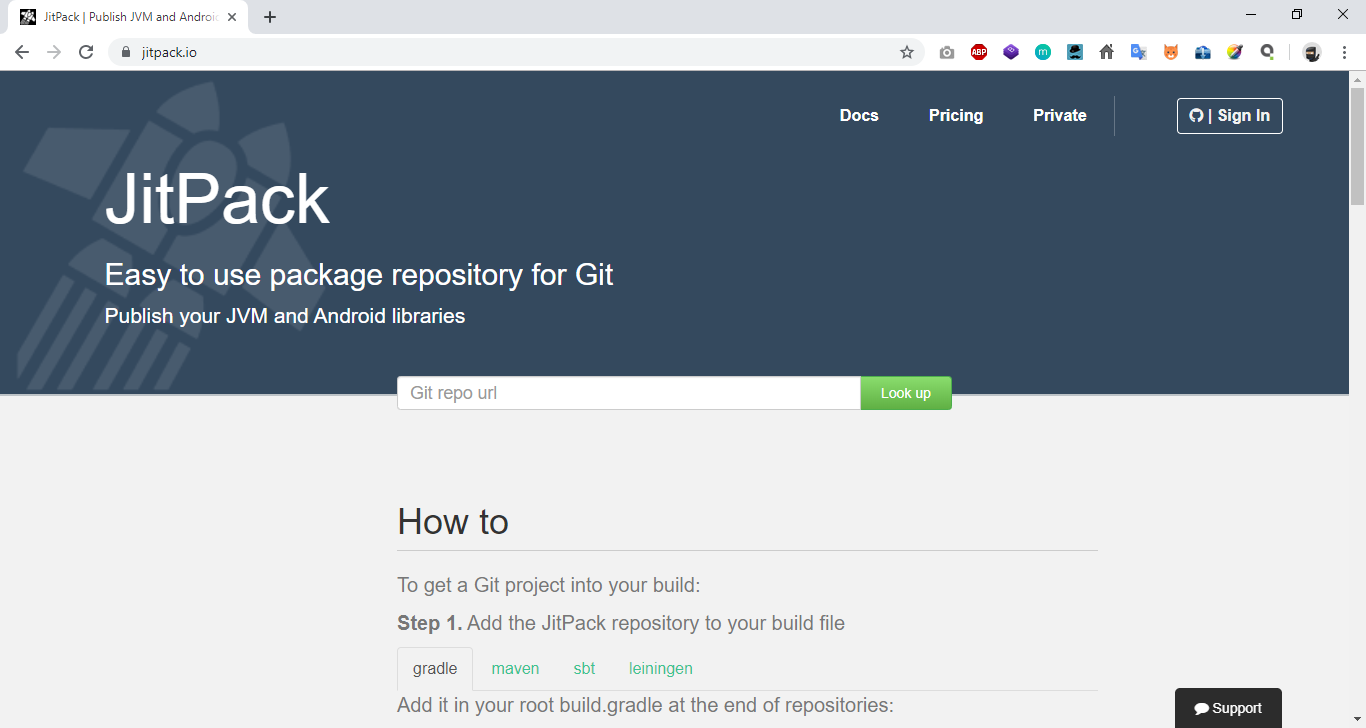
Task: Click the screenshot camera extension icon
Action: (947, 51)
